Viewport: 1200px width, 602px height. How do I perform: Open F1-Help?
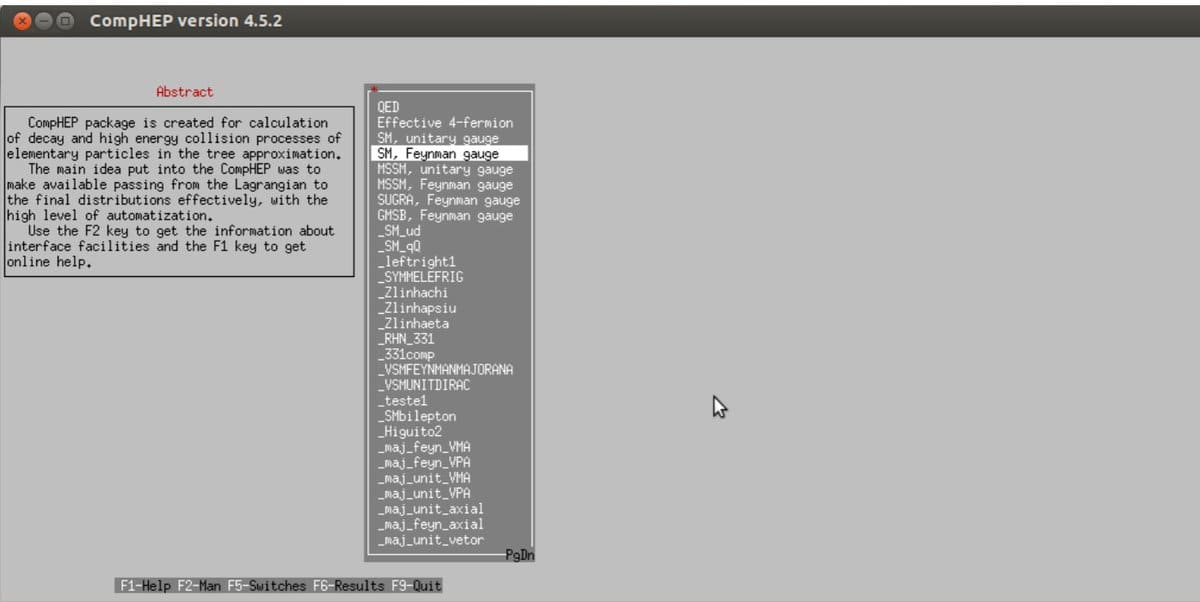(145, 585)
